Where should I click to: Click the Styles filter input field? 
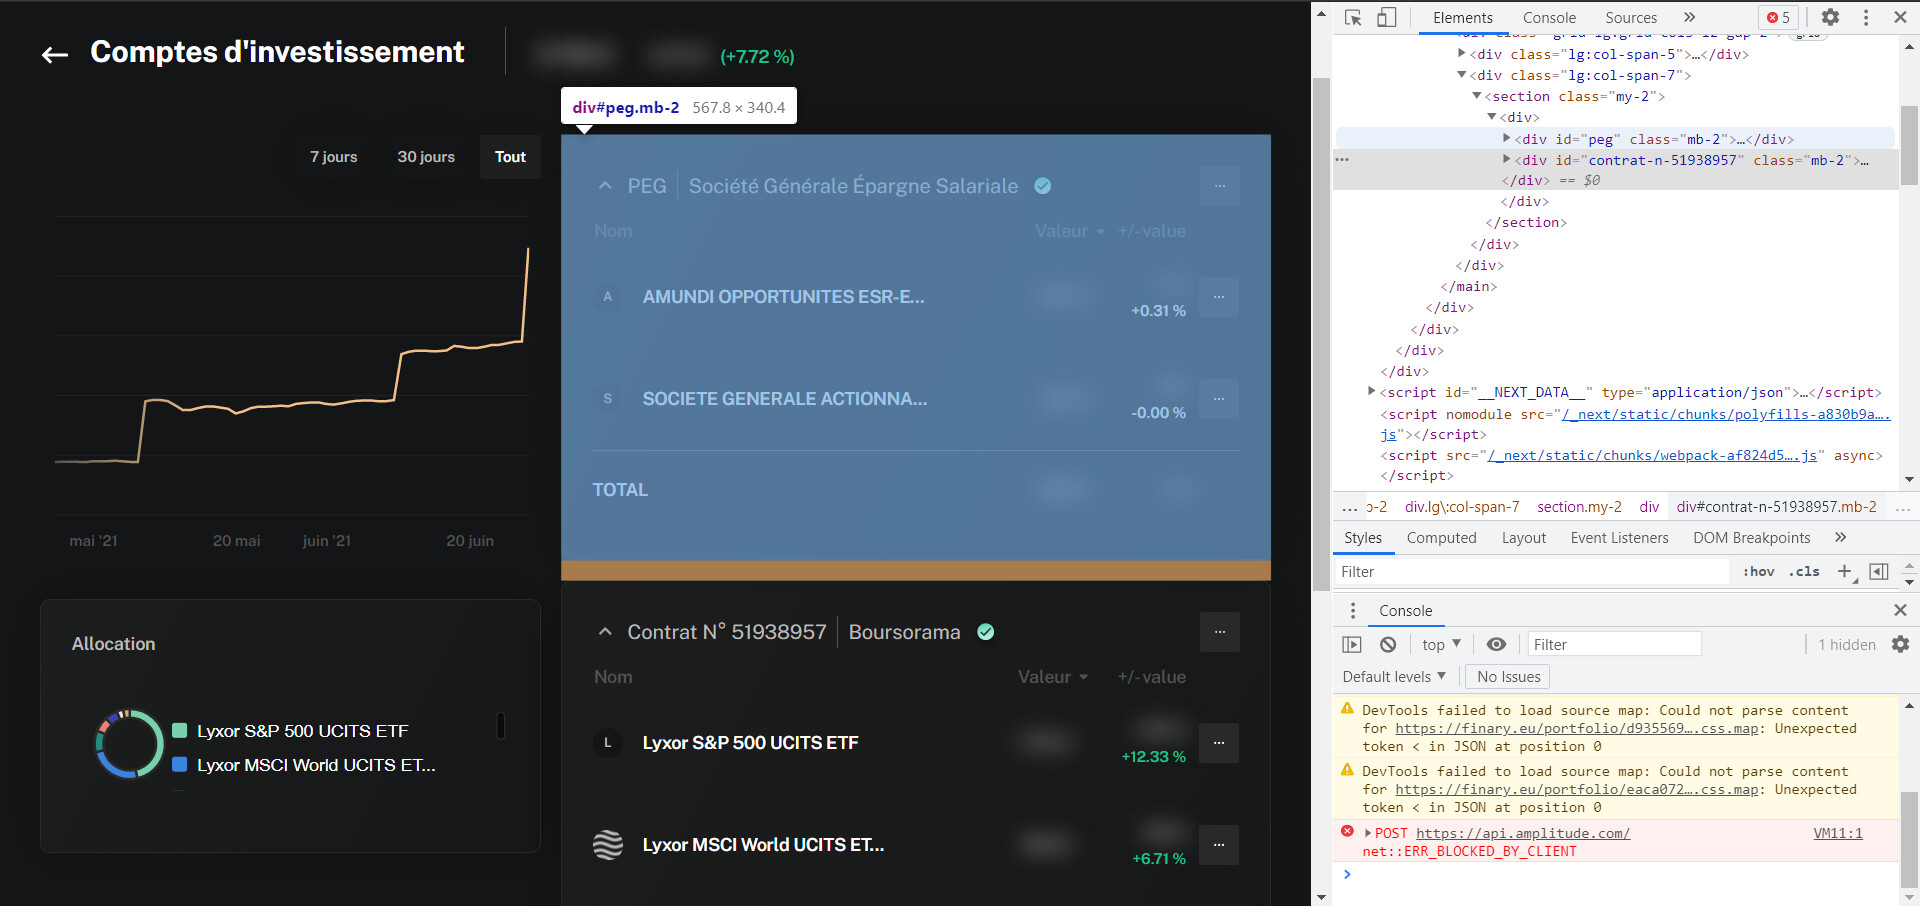[1530, 572]
